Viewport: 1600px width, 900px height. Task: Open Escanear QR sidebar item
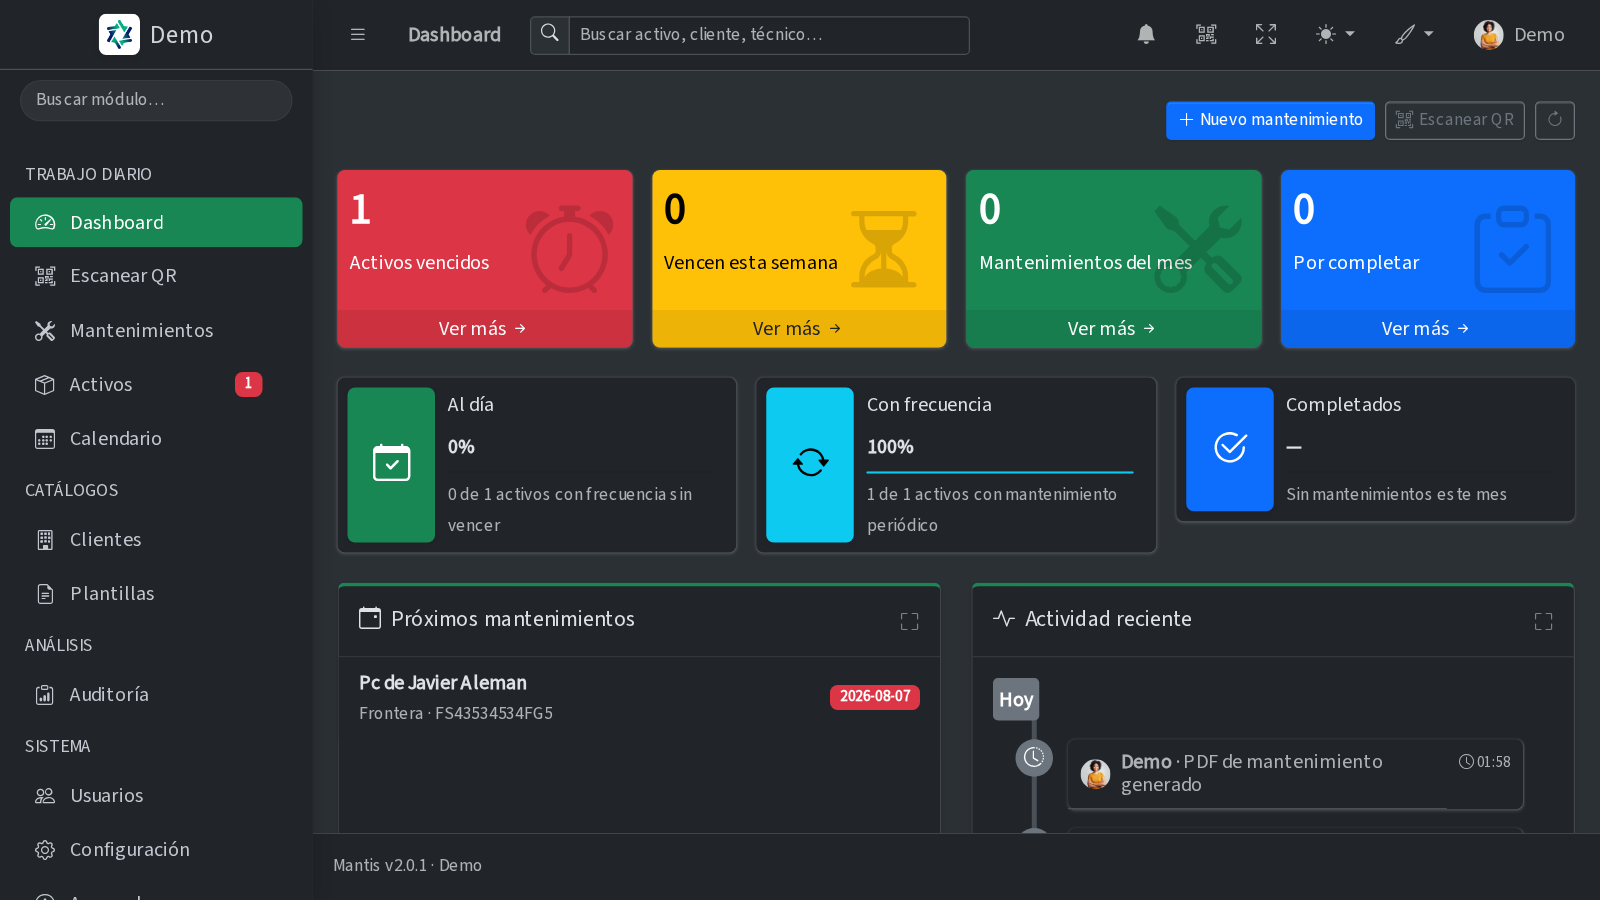click(156, 276)
